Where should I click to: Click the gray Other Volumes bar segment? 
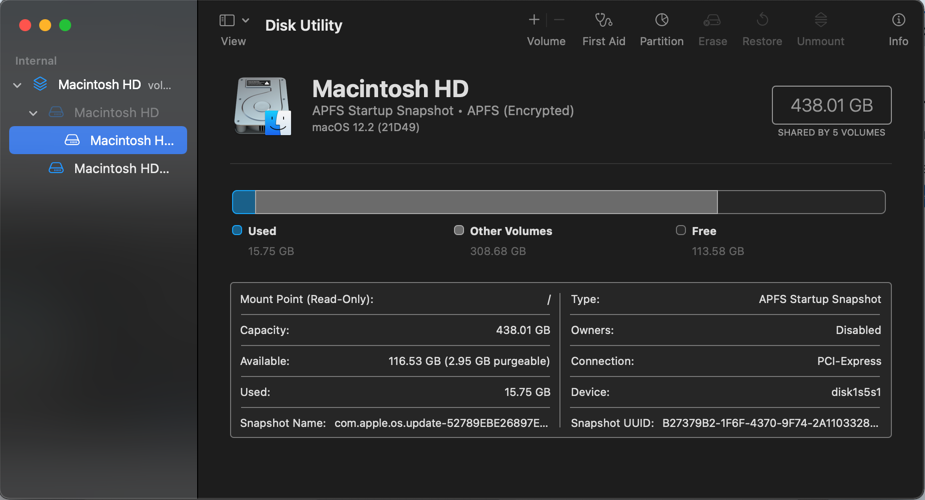tap(486, 202)
